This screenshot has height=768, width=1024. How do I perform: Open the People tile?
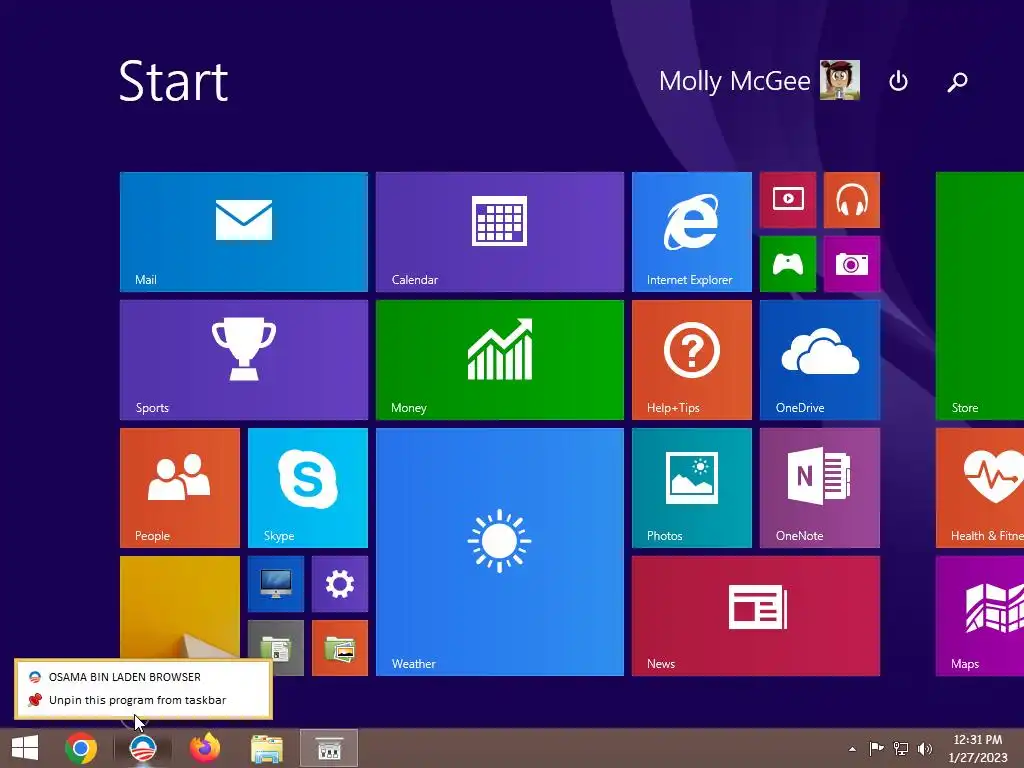pos(180,488)
